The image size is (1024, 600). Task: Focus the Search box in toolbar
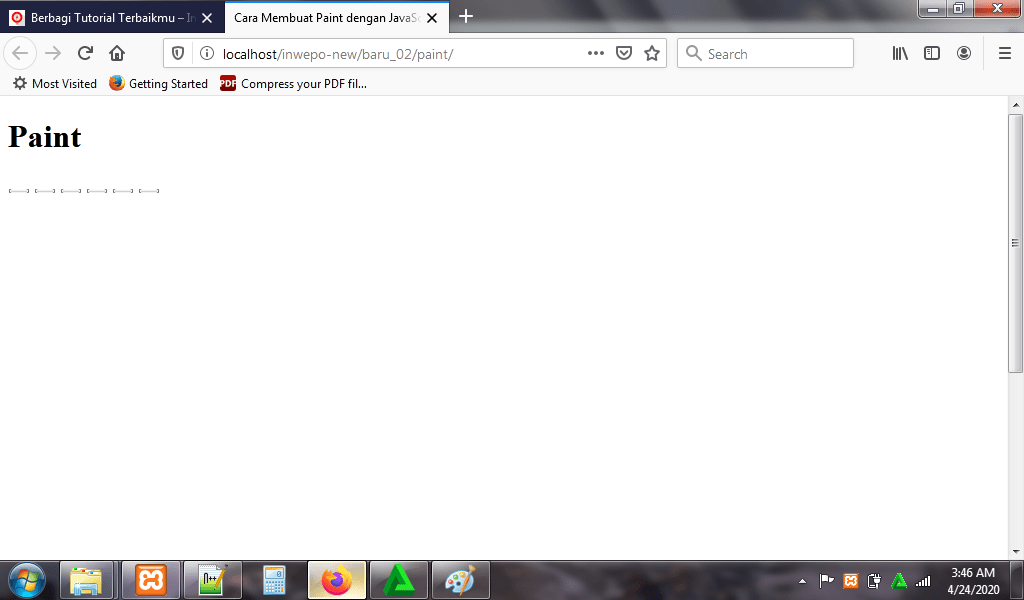pos(765,54)
